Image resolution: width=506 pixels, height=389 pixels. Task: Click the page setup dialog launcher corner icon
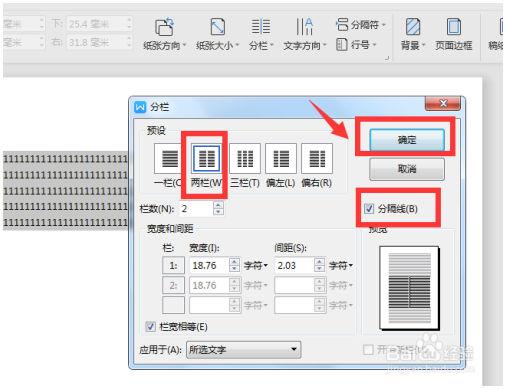coord(387,58)
